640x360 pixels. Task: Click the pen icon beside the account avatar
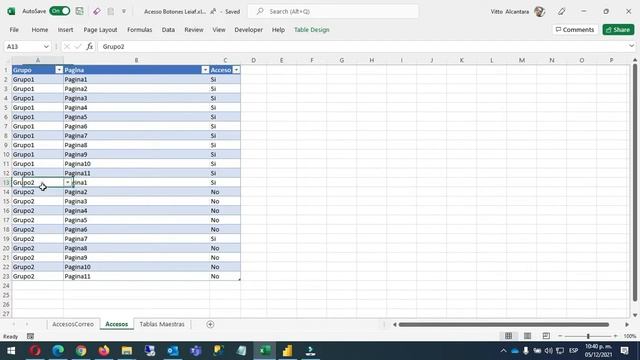[562, 11]
